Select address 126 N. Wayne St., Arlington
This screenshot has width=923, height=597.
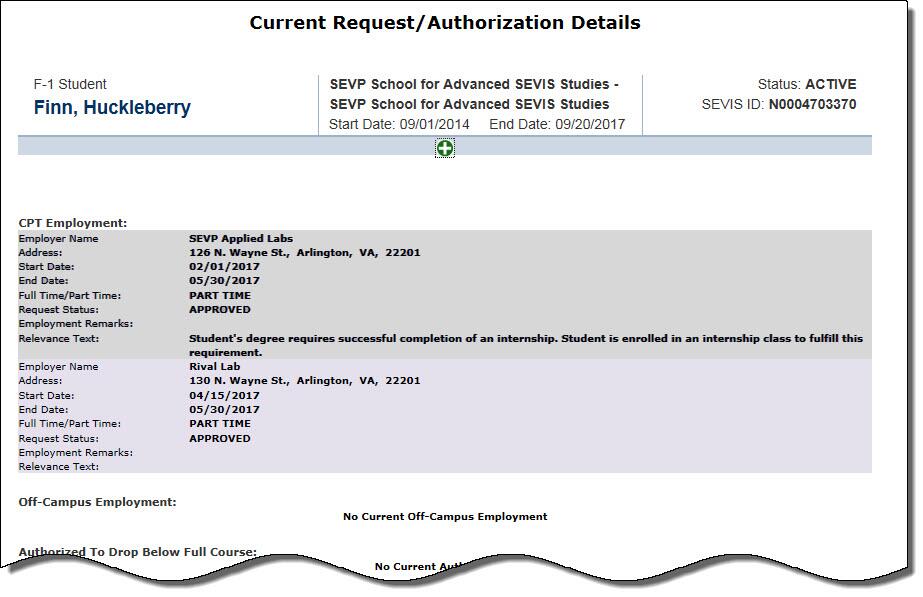(x=304, y=253)
